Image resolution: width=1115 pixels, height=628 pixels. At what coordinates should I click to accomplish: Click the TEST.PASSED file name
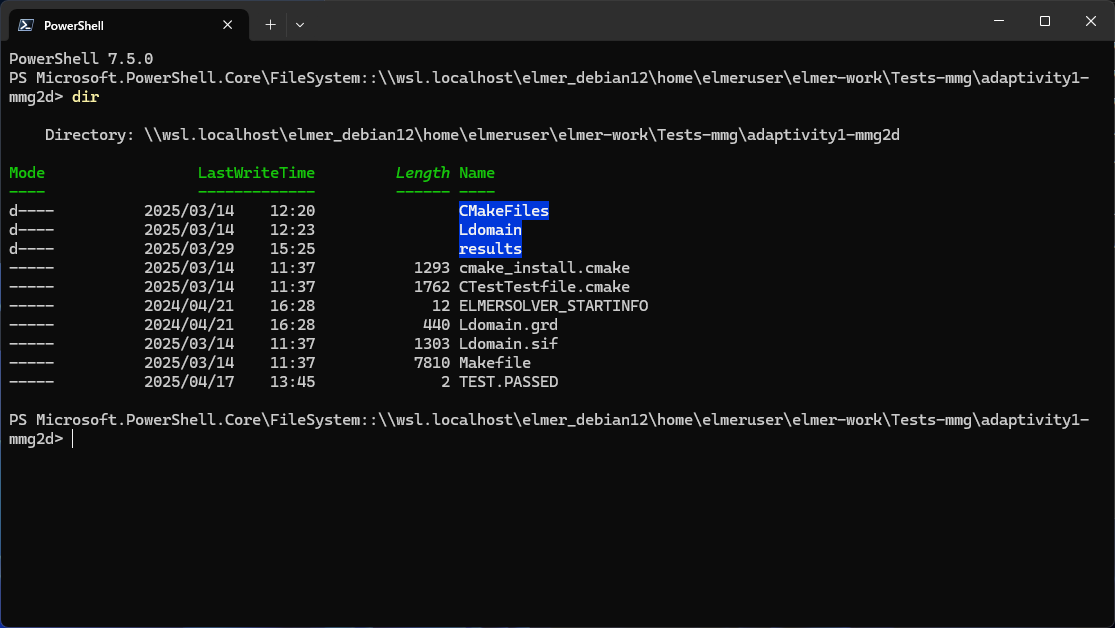(507, 381)
